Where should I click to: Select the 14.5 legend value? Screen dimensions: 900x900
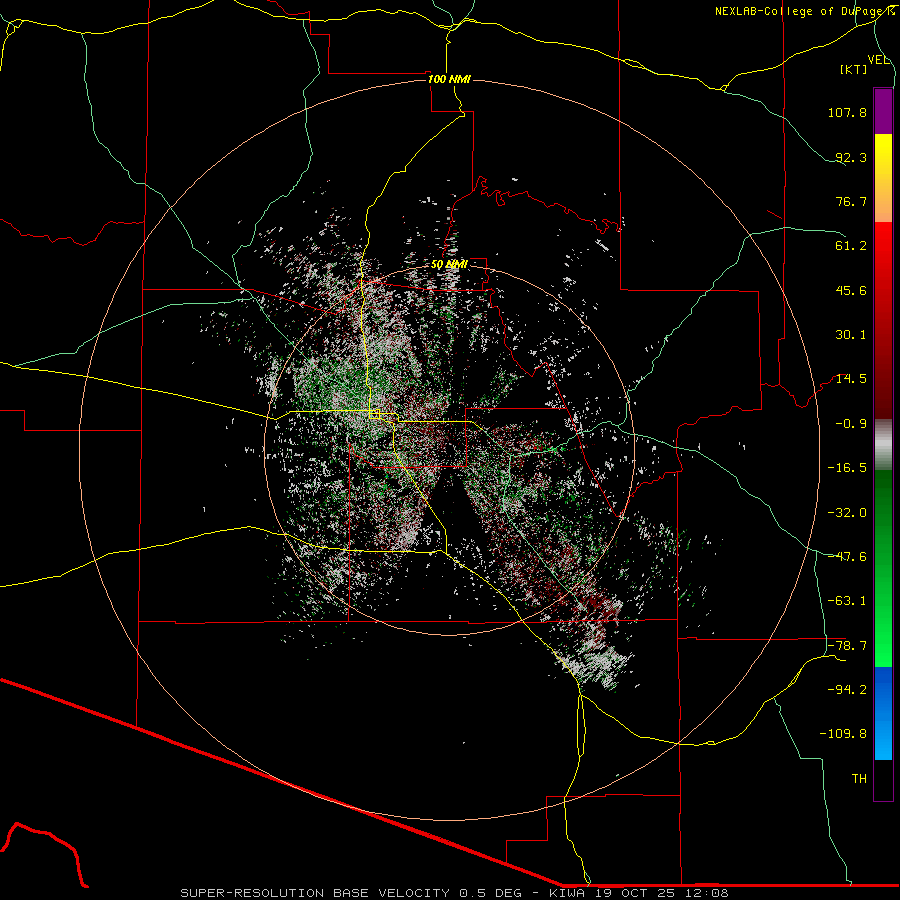pos(851,379)
